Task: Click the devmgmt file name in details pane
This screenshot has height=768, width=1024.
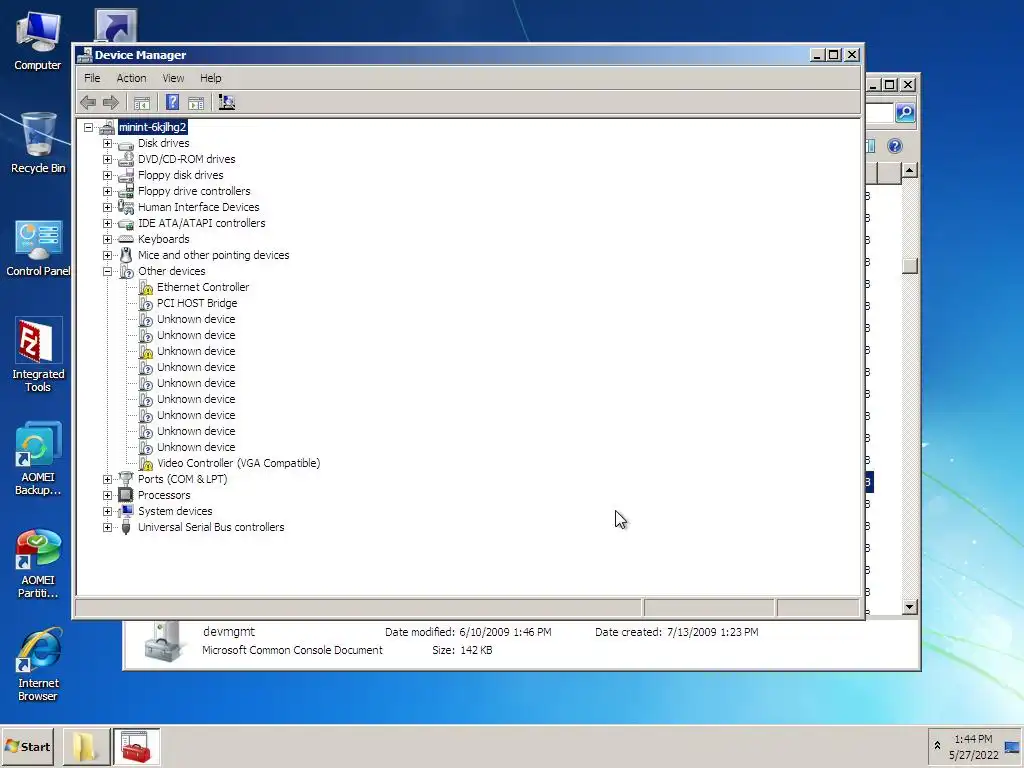Action: (x=229, y=632)
